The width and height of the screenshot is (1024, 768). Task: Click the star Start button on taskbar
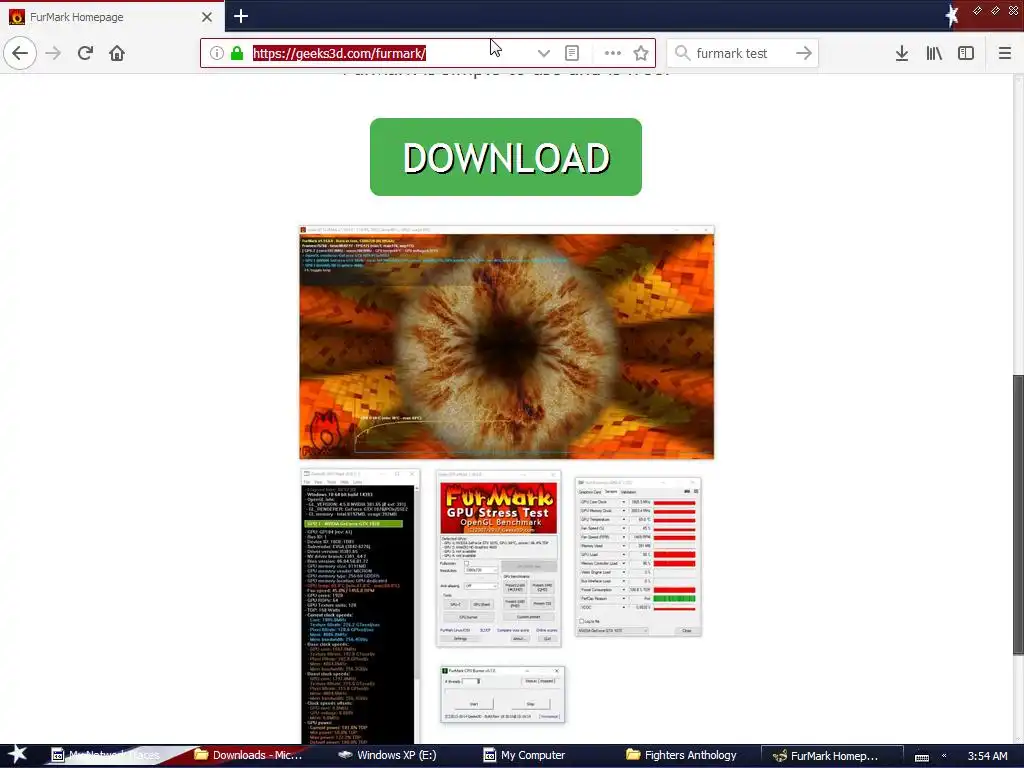[x=17, y=755]
